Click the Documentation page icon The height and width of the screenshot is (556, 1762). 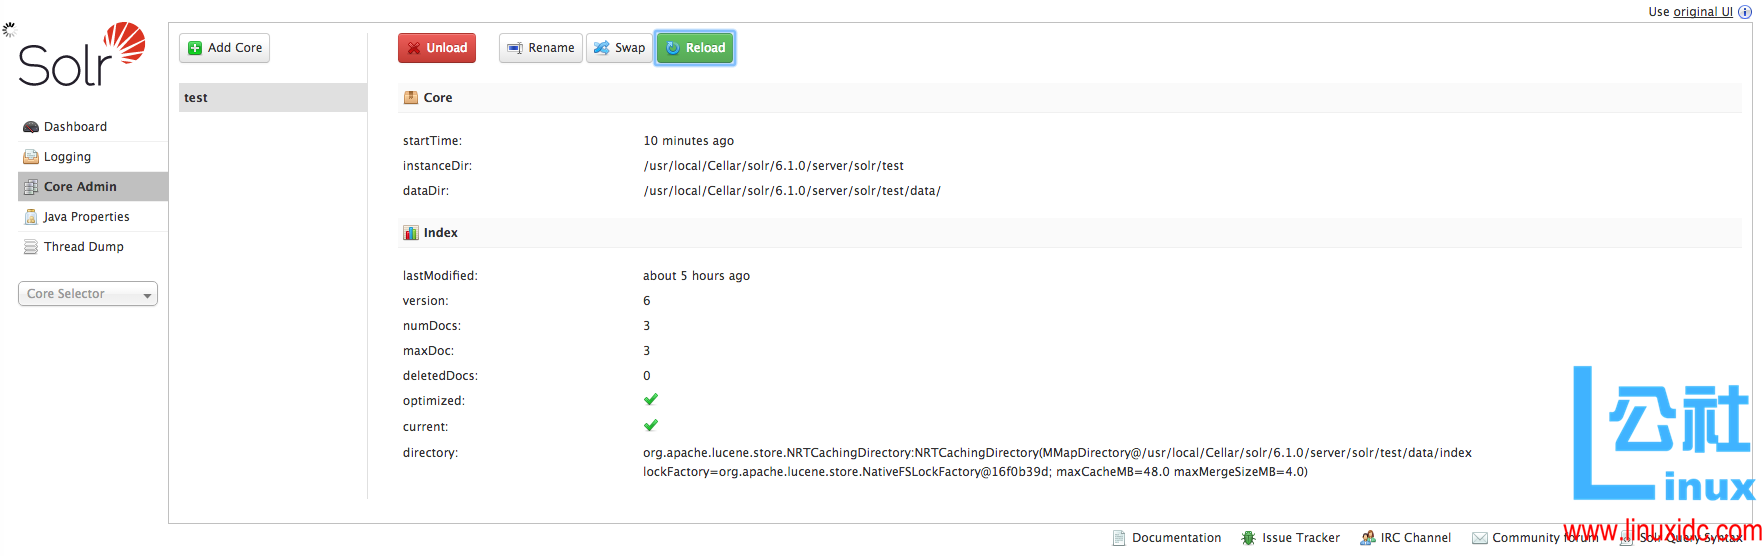[1119, 538]
